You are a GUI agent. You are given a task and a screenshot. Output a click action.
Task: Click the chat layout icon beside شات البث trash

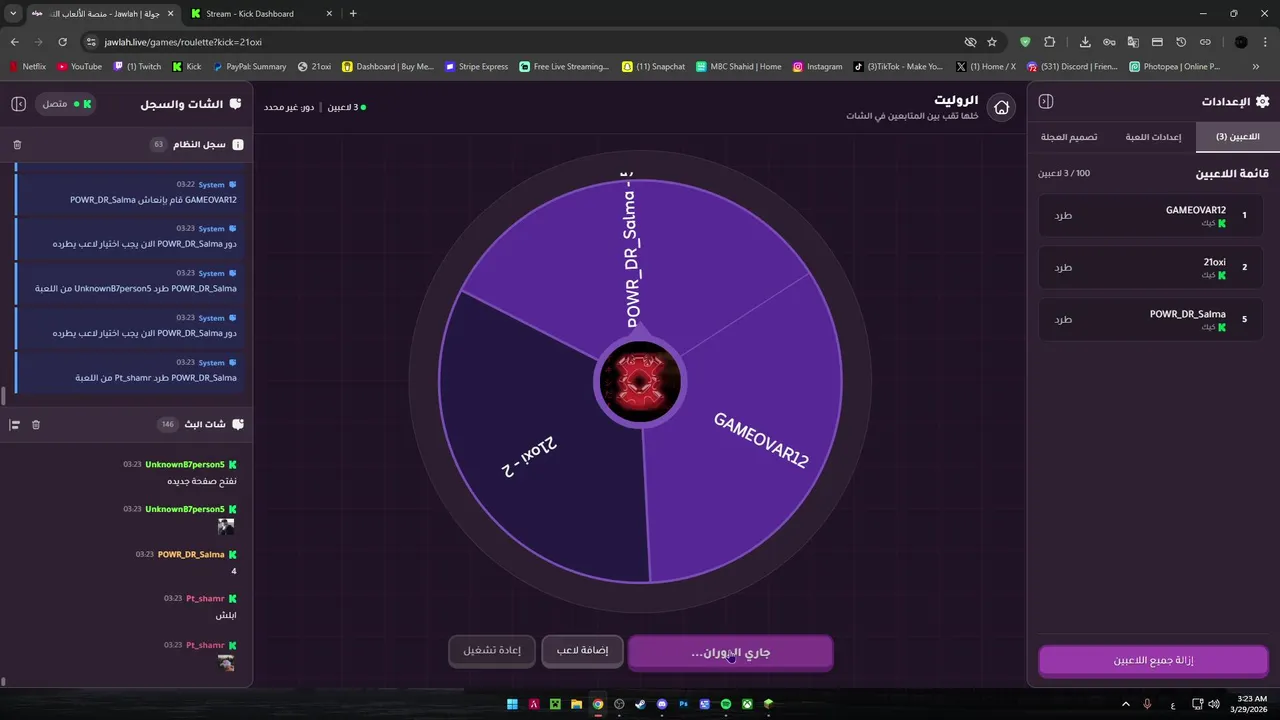[x=14, y=425]
